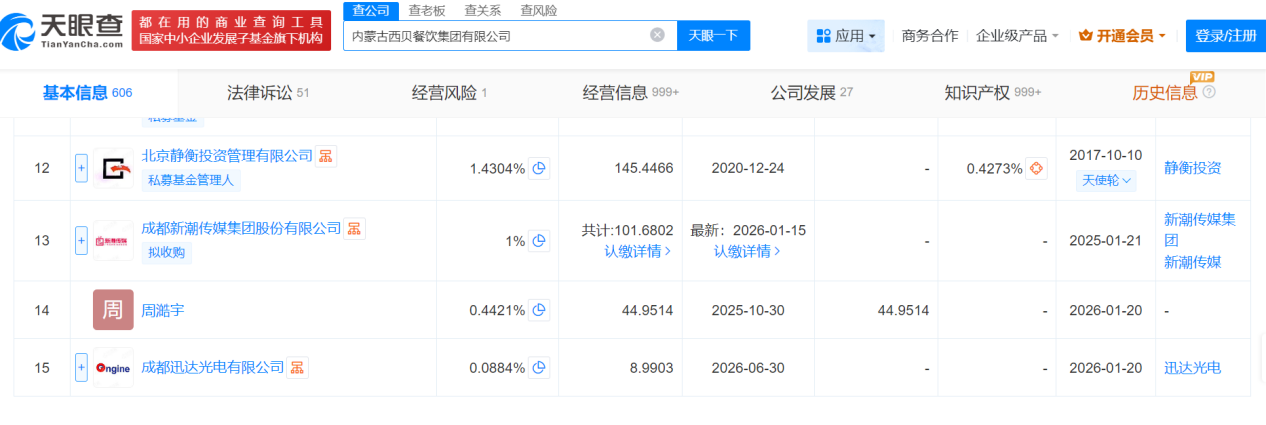The image size is (1266, 425).
Task: Select the 查关系 search tab
Action: [482, 10]
